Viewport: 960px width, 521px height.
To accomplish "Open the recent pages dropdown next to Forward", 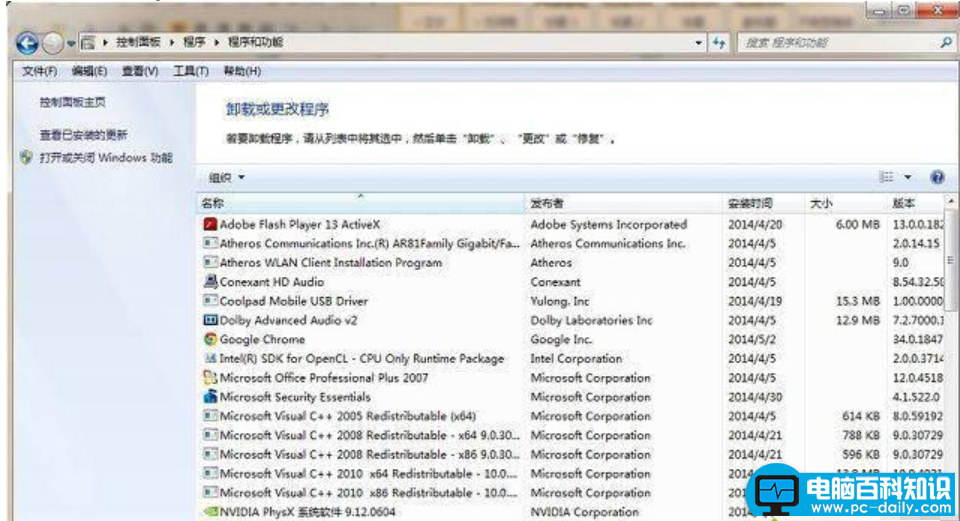I will tap(71, 43).
